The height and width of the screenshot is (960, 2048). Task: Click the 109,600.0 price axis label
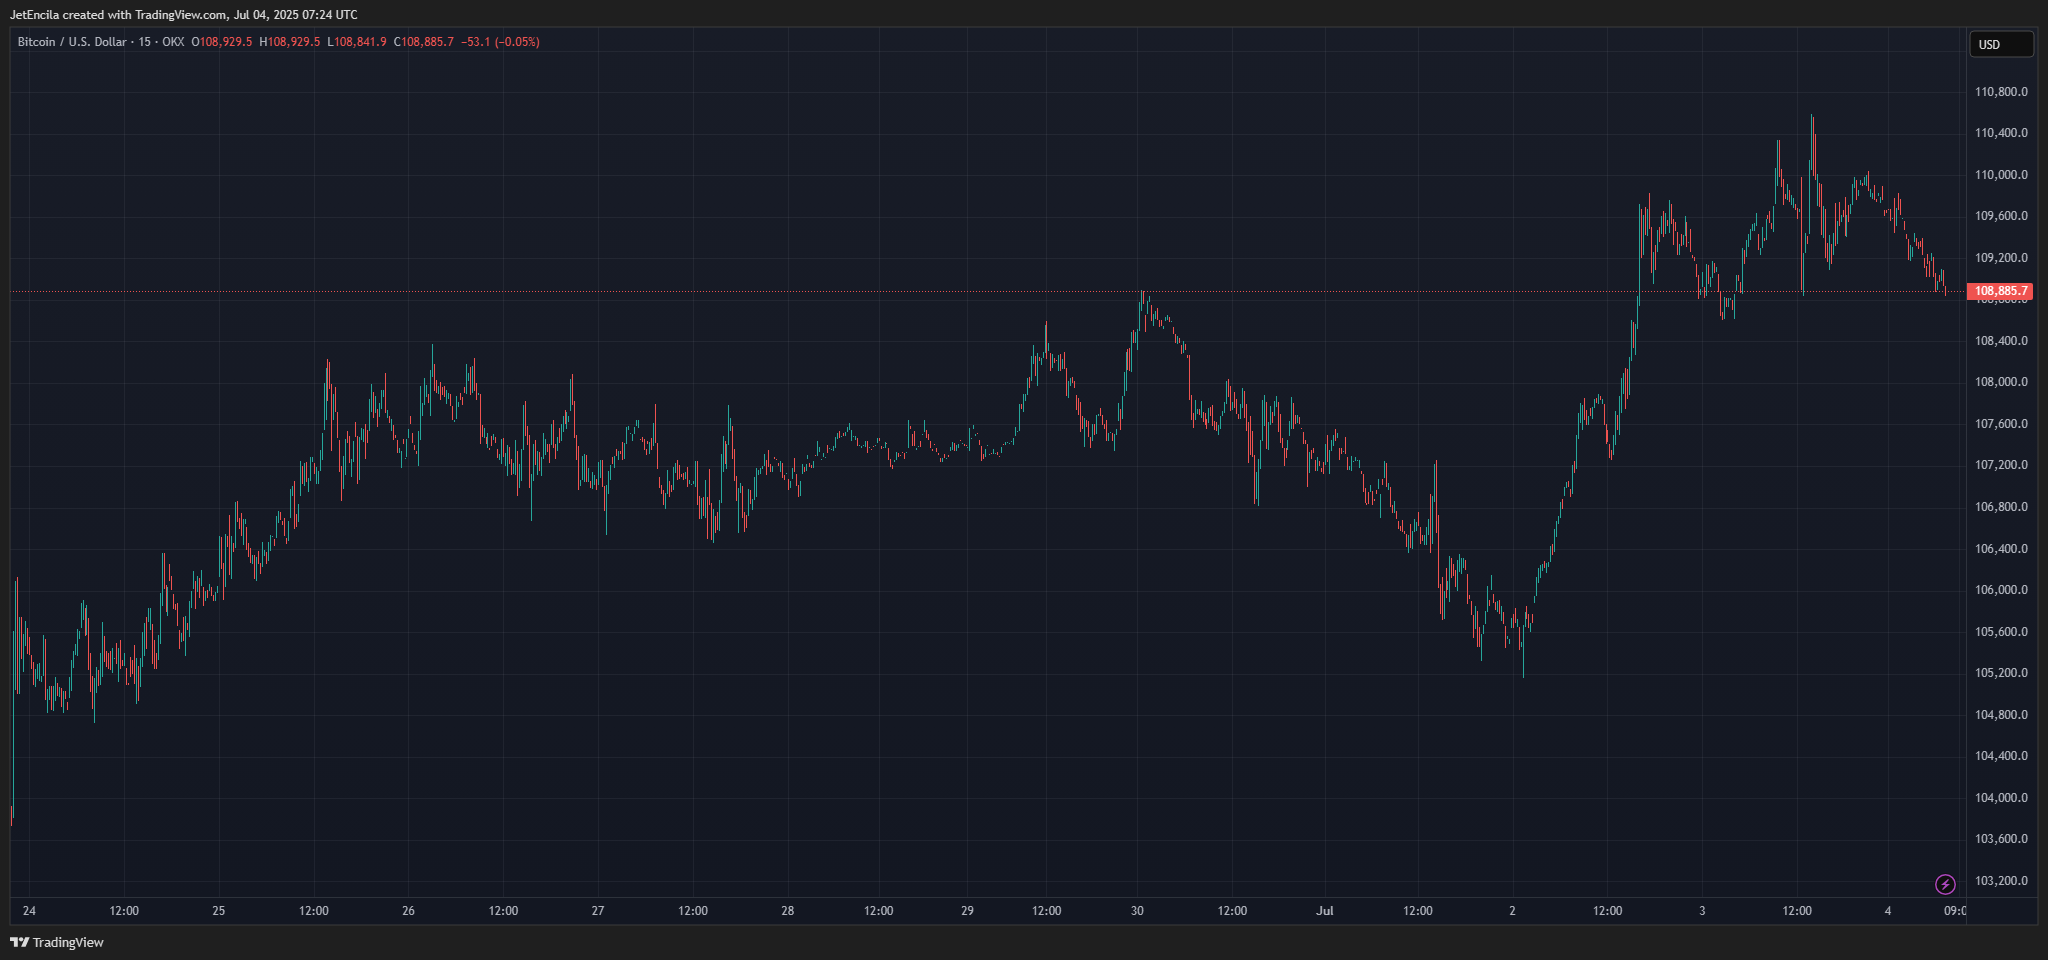click(x=2001, y=216)
